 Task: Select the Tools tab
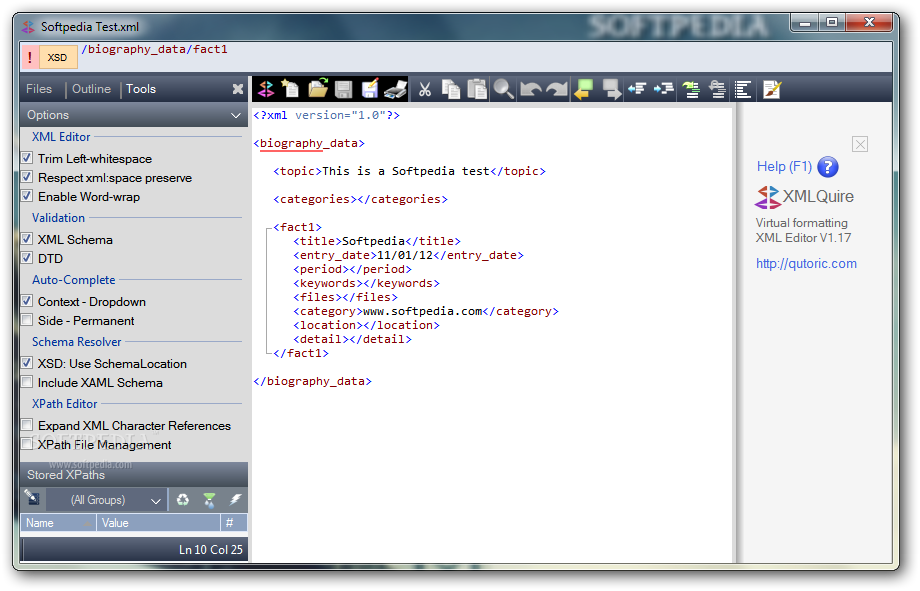pos(141,89)
